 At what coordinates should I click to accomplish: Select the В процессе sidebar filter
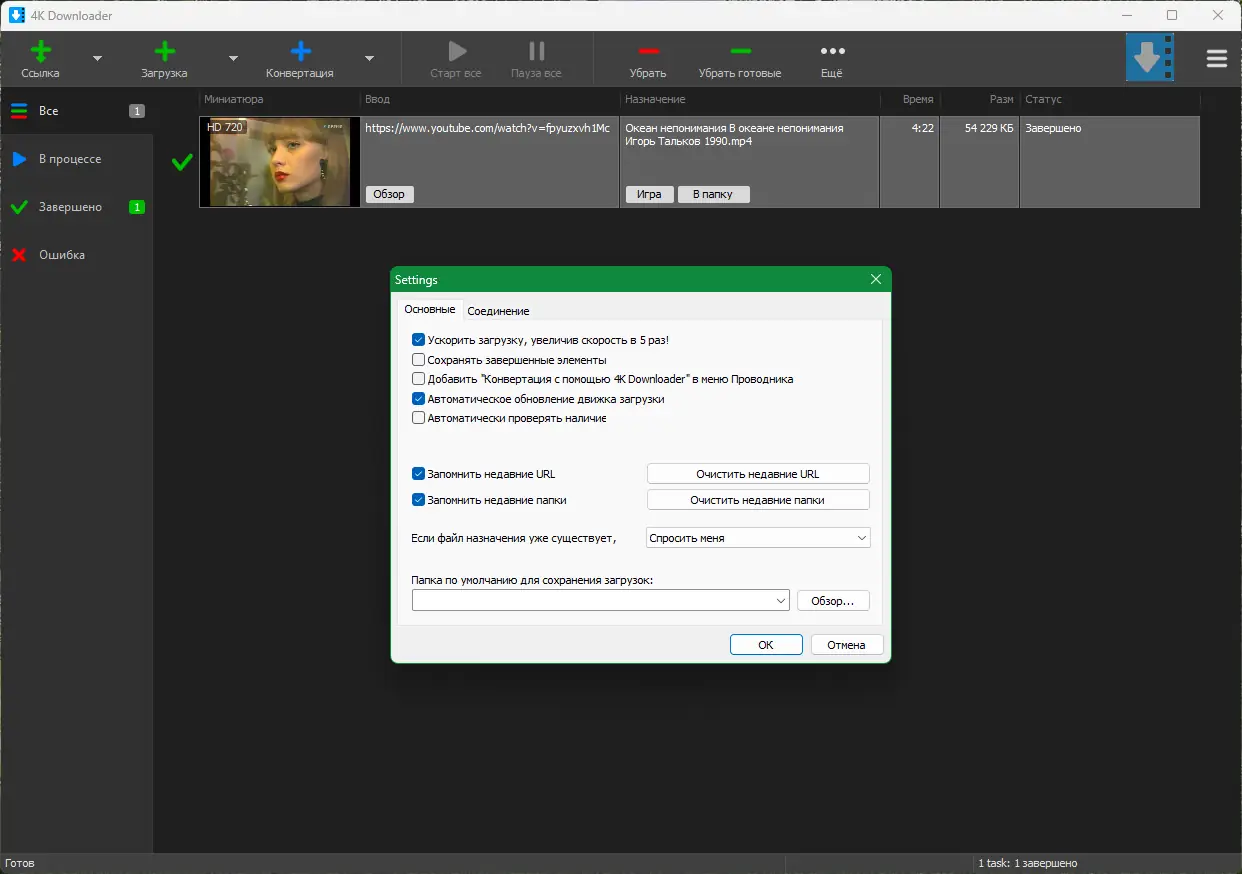click(76, 159)
